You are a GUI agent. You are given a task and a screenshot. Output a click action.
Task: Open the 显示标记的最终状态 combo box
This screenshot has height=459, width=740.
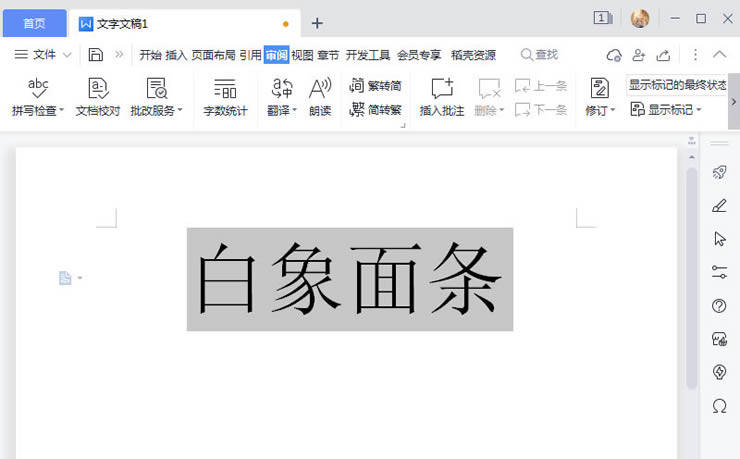coord(677,85)
